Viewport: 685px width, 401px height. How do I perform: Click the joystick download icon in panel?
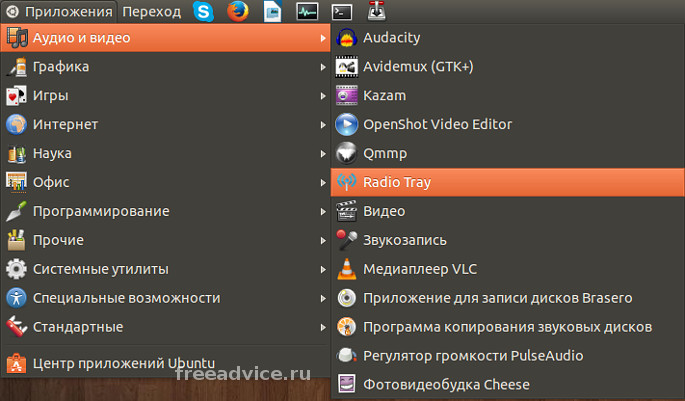377,11
